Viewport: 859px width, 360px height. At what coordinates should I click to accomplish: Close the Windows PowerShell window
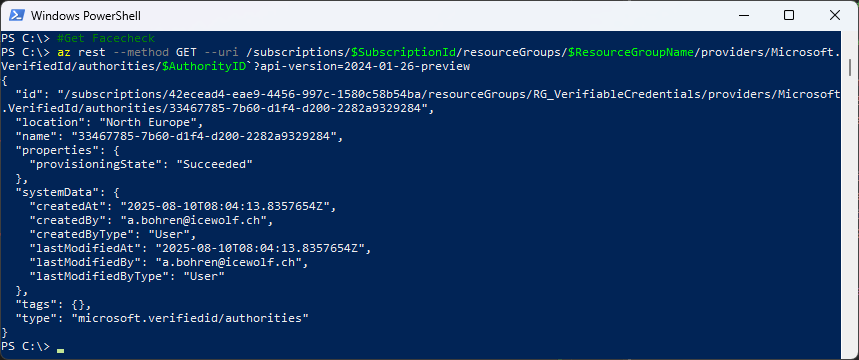coord(834,15)
